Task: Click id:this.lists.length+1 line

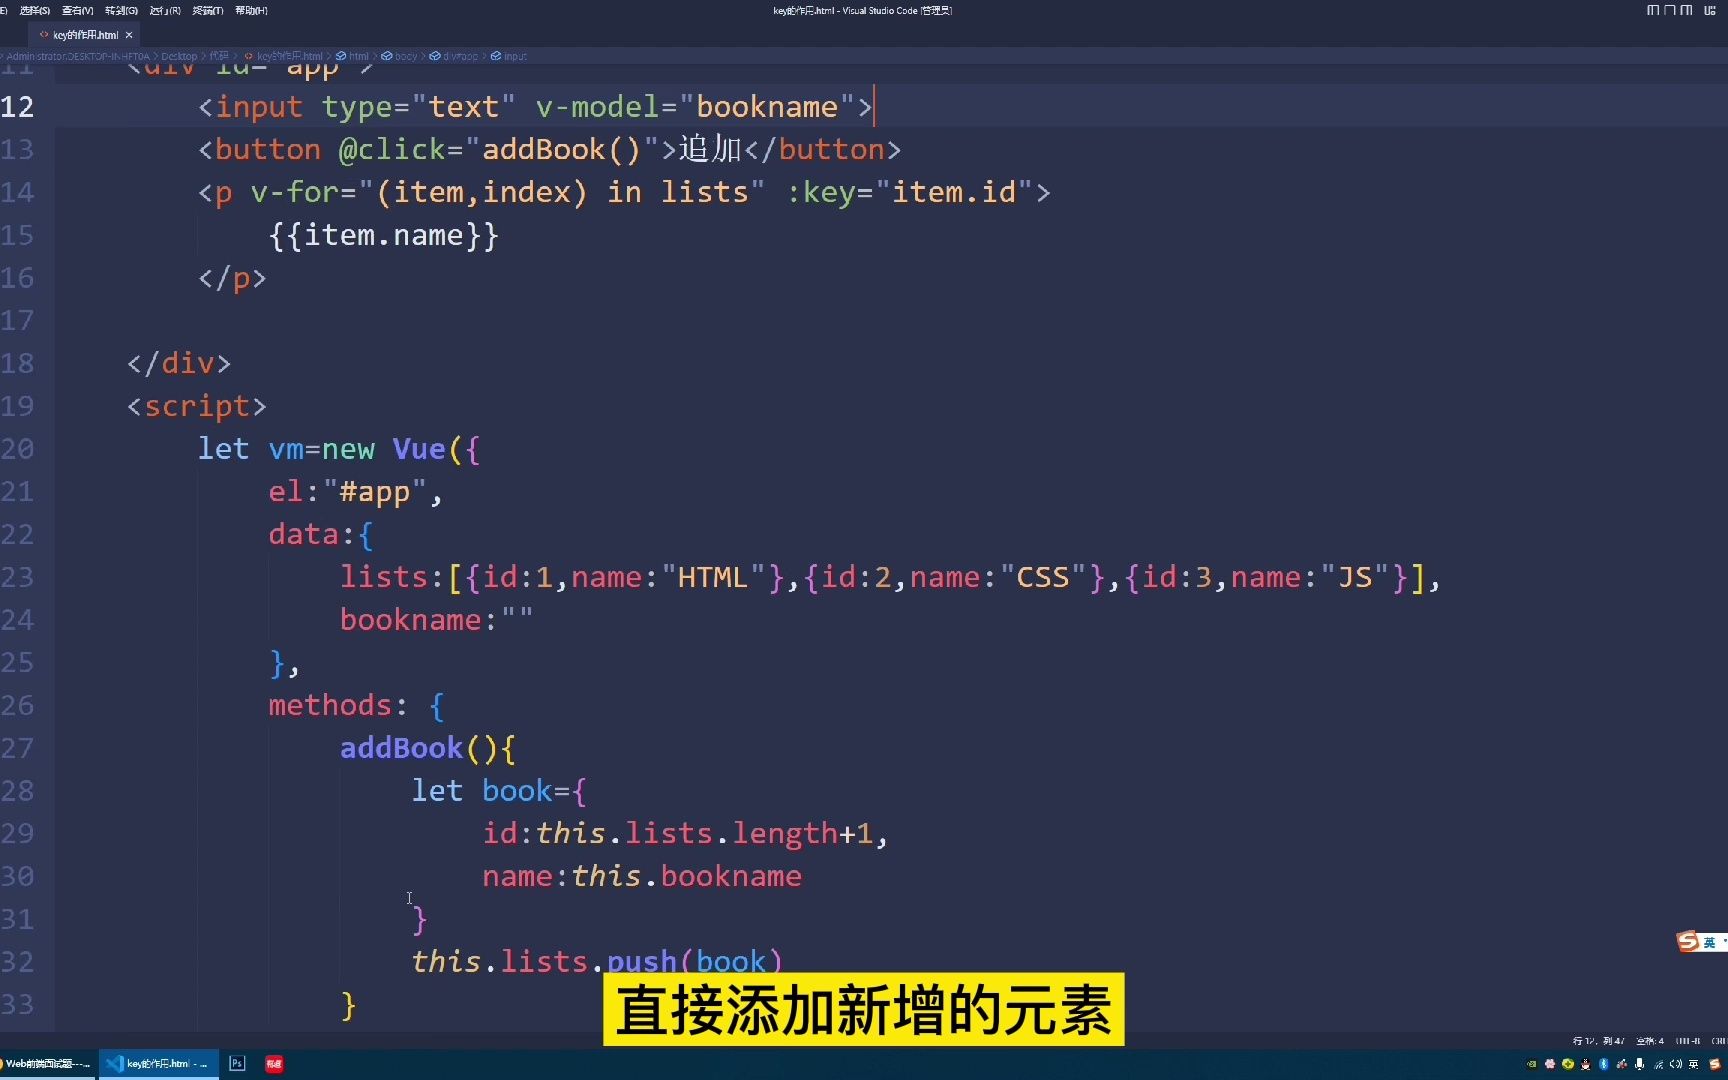Action: 685,834
